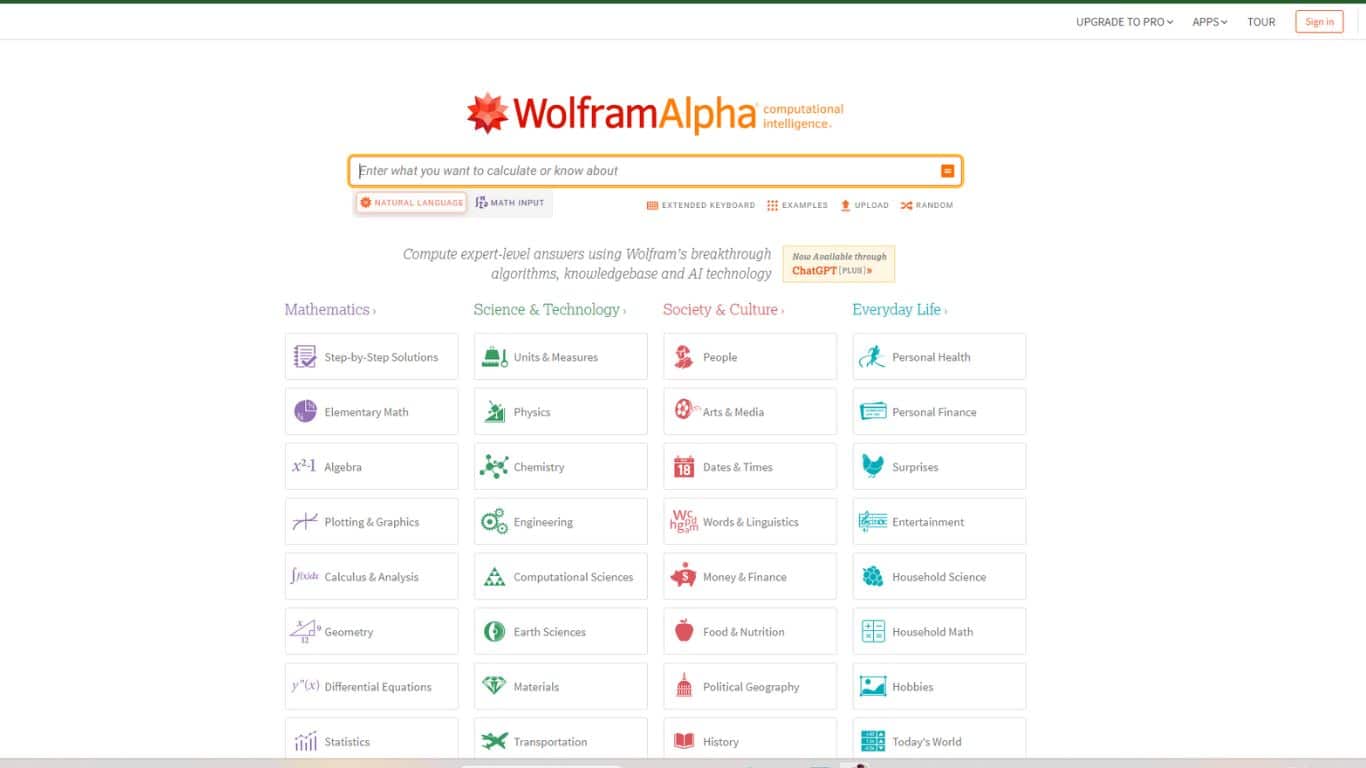Generate a random query with Random

(926, 205)
